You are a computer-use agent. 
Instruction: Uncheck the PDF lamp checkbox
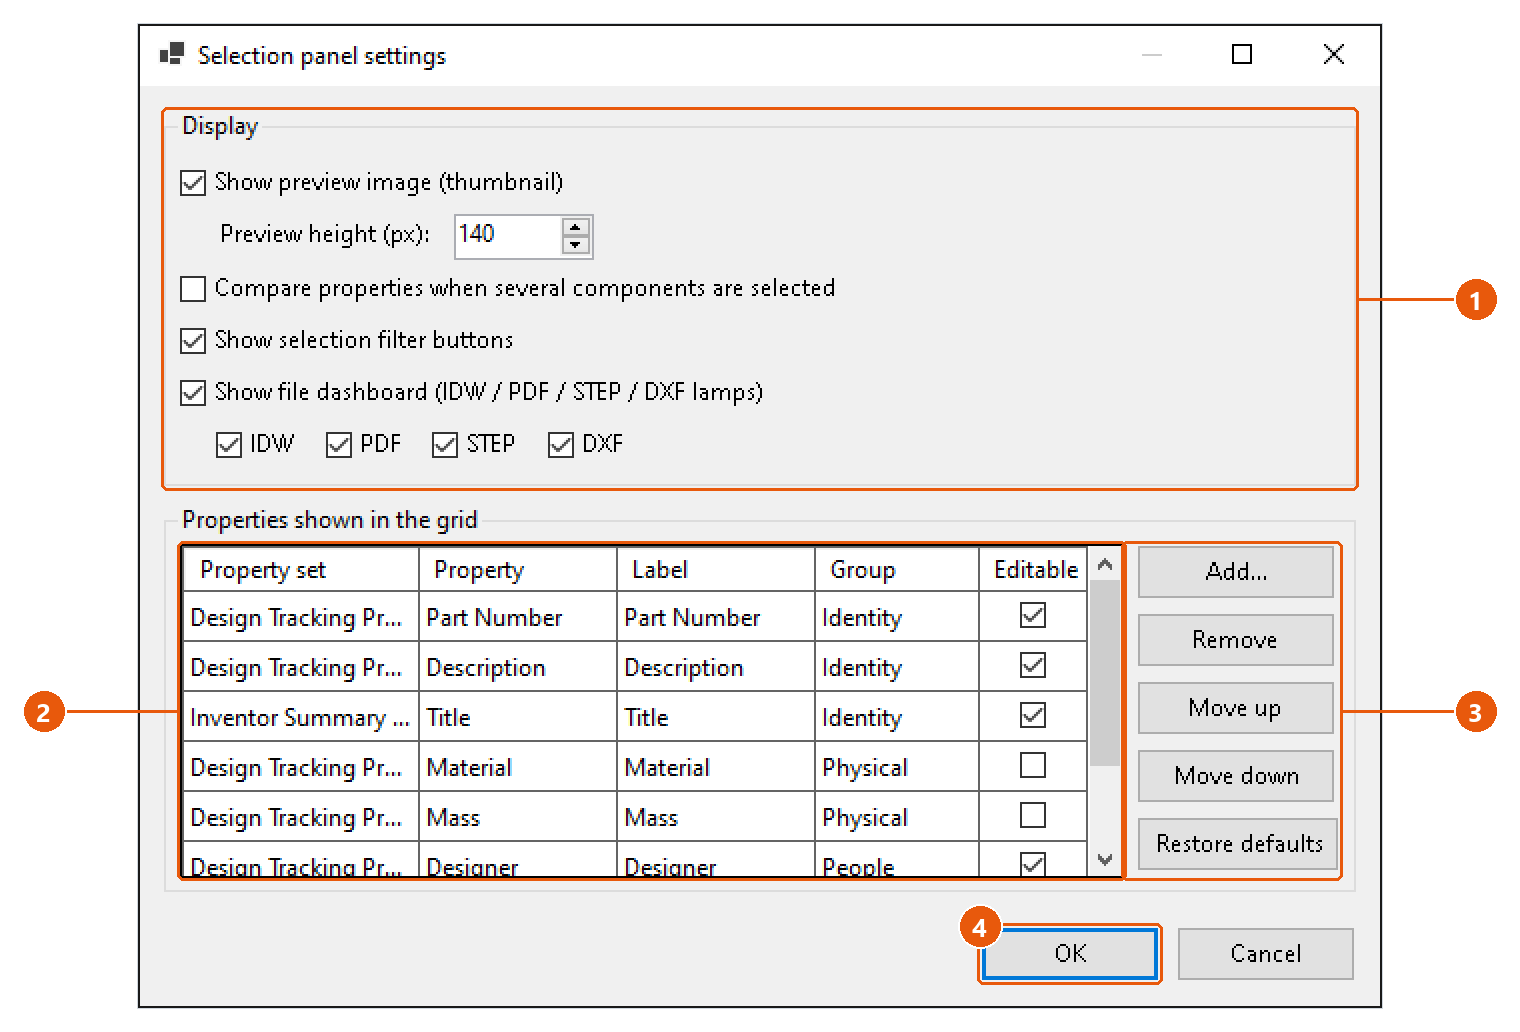[x=339, y=445]
